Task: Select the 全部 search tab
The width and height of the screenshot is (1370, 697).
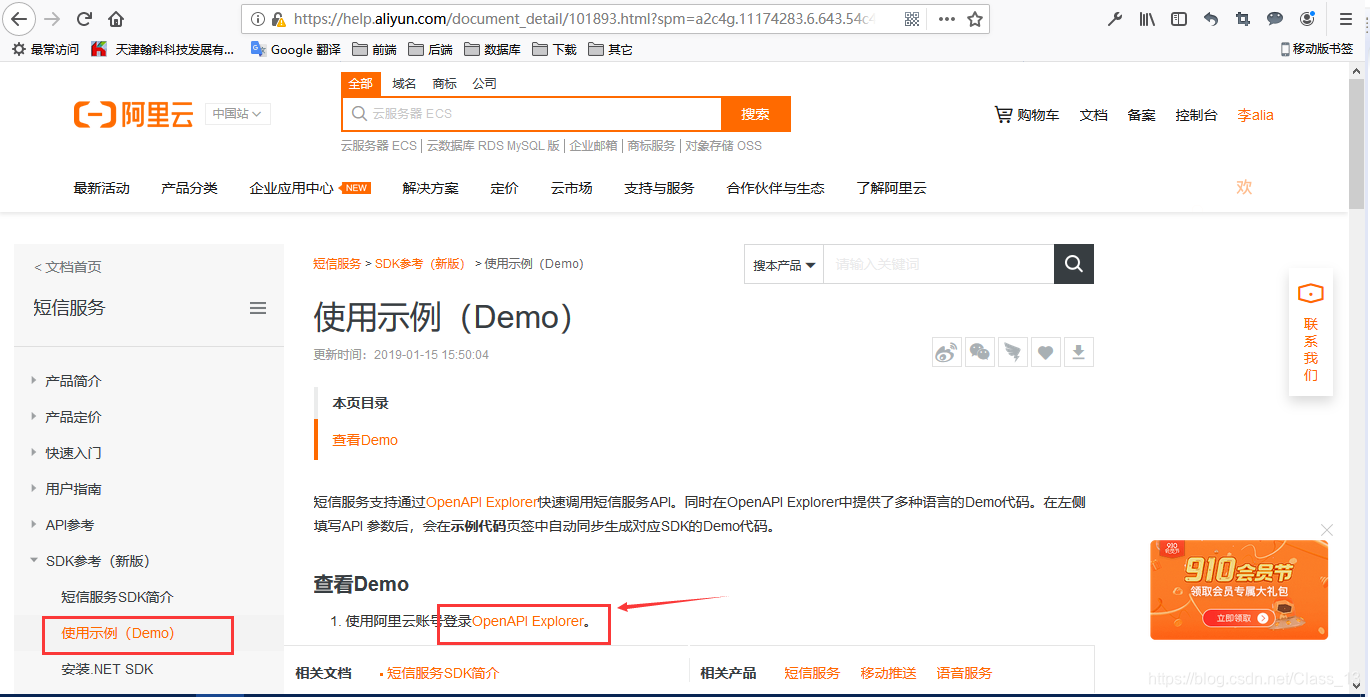Action: [360, 83]
